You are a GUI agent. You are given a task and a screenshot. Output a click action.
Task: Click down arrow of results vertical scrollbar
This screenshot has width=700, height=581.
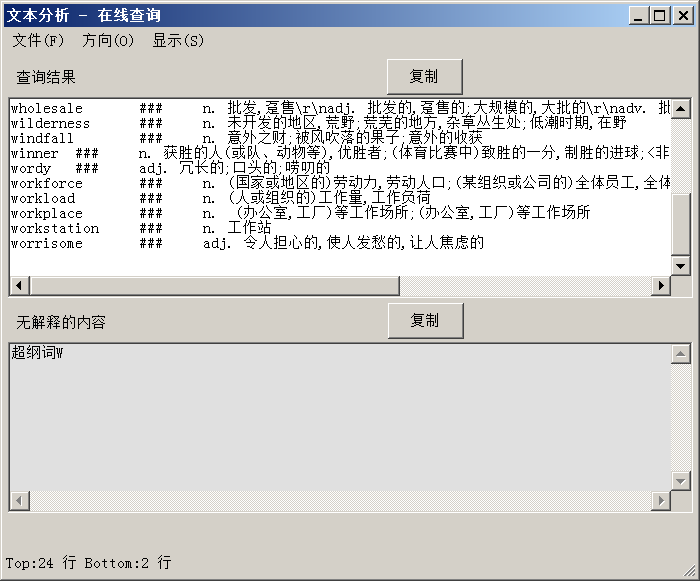681,266
